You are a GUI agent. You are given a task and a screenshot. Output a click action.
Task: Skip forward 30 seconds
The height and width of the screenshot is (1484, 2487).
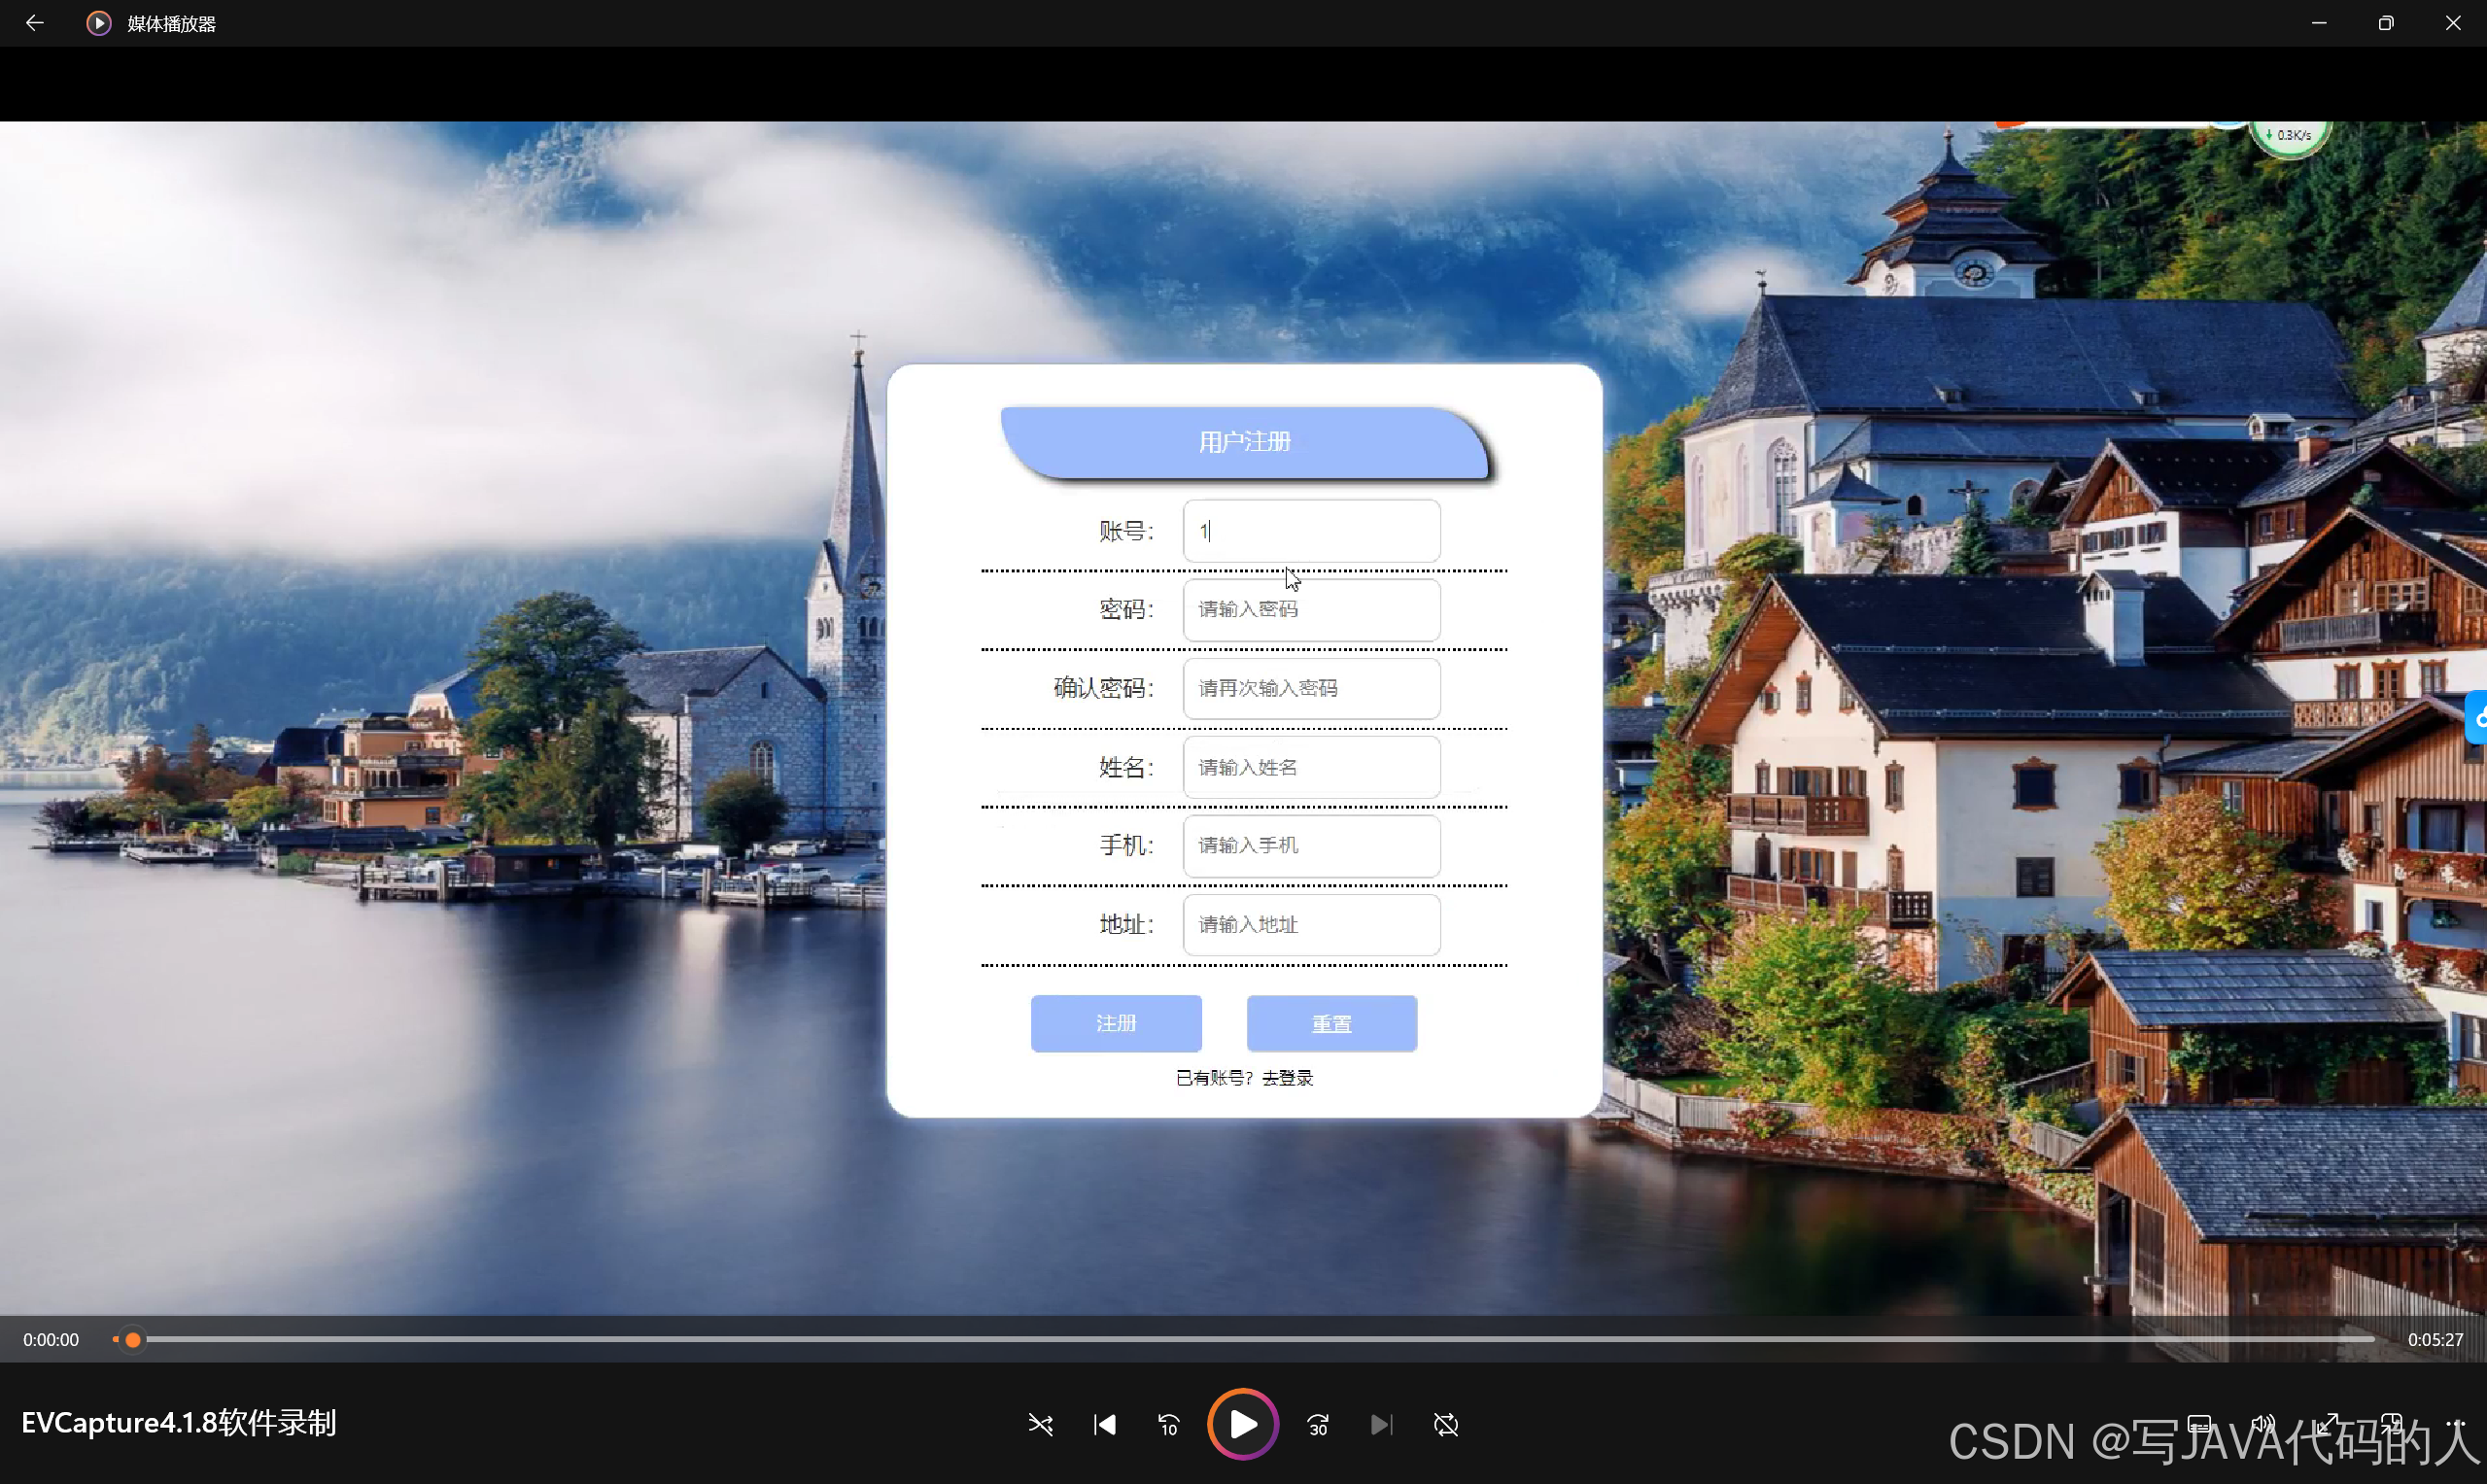coord(1318,1424)
